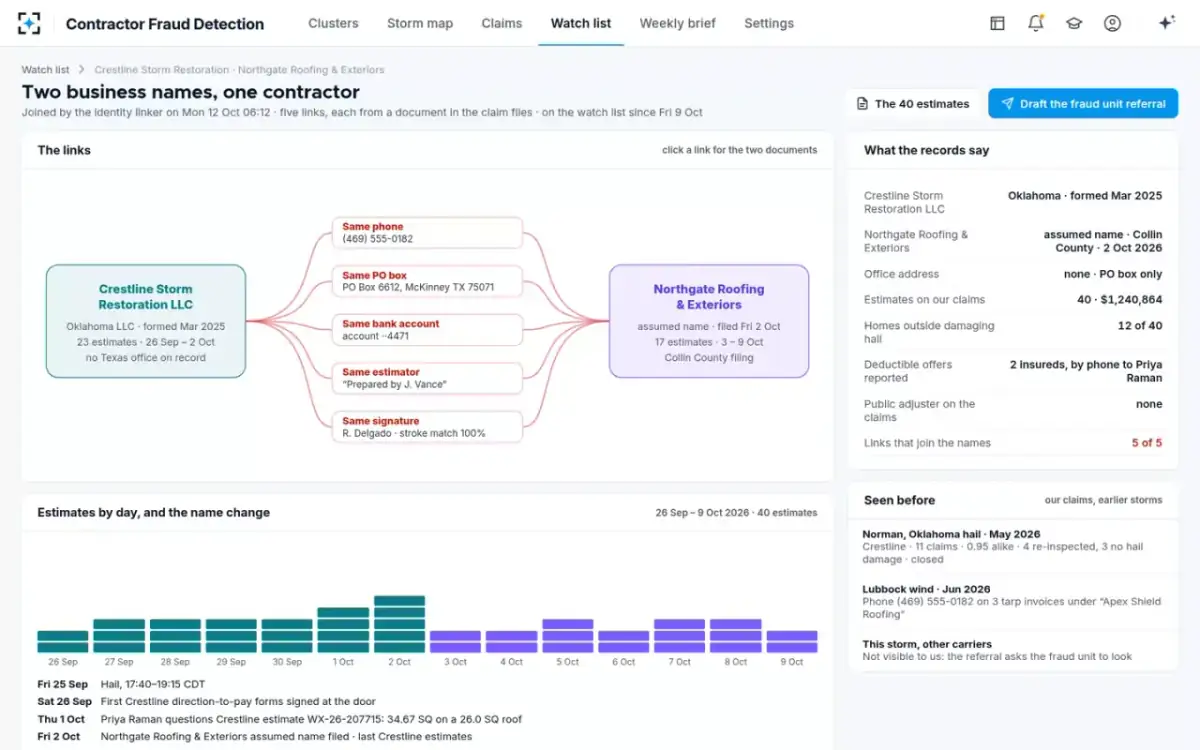Open the notifications bell
This screenshot has height=750, width=1200.
pos(1036,23)
